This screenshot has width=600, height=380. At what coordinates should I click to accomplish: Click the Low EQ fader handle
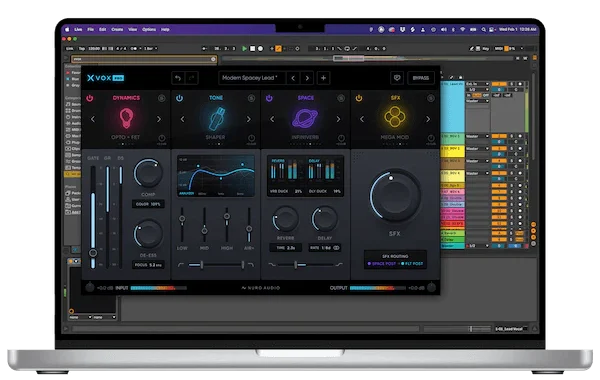coord(182,219)
